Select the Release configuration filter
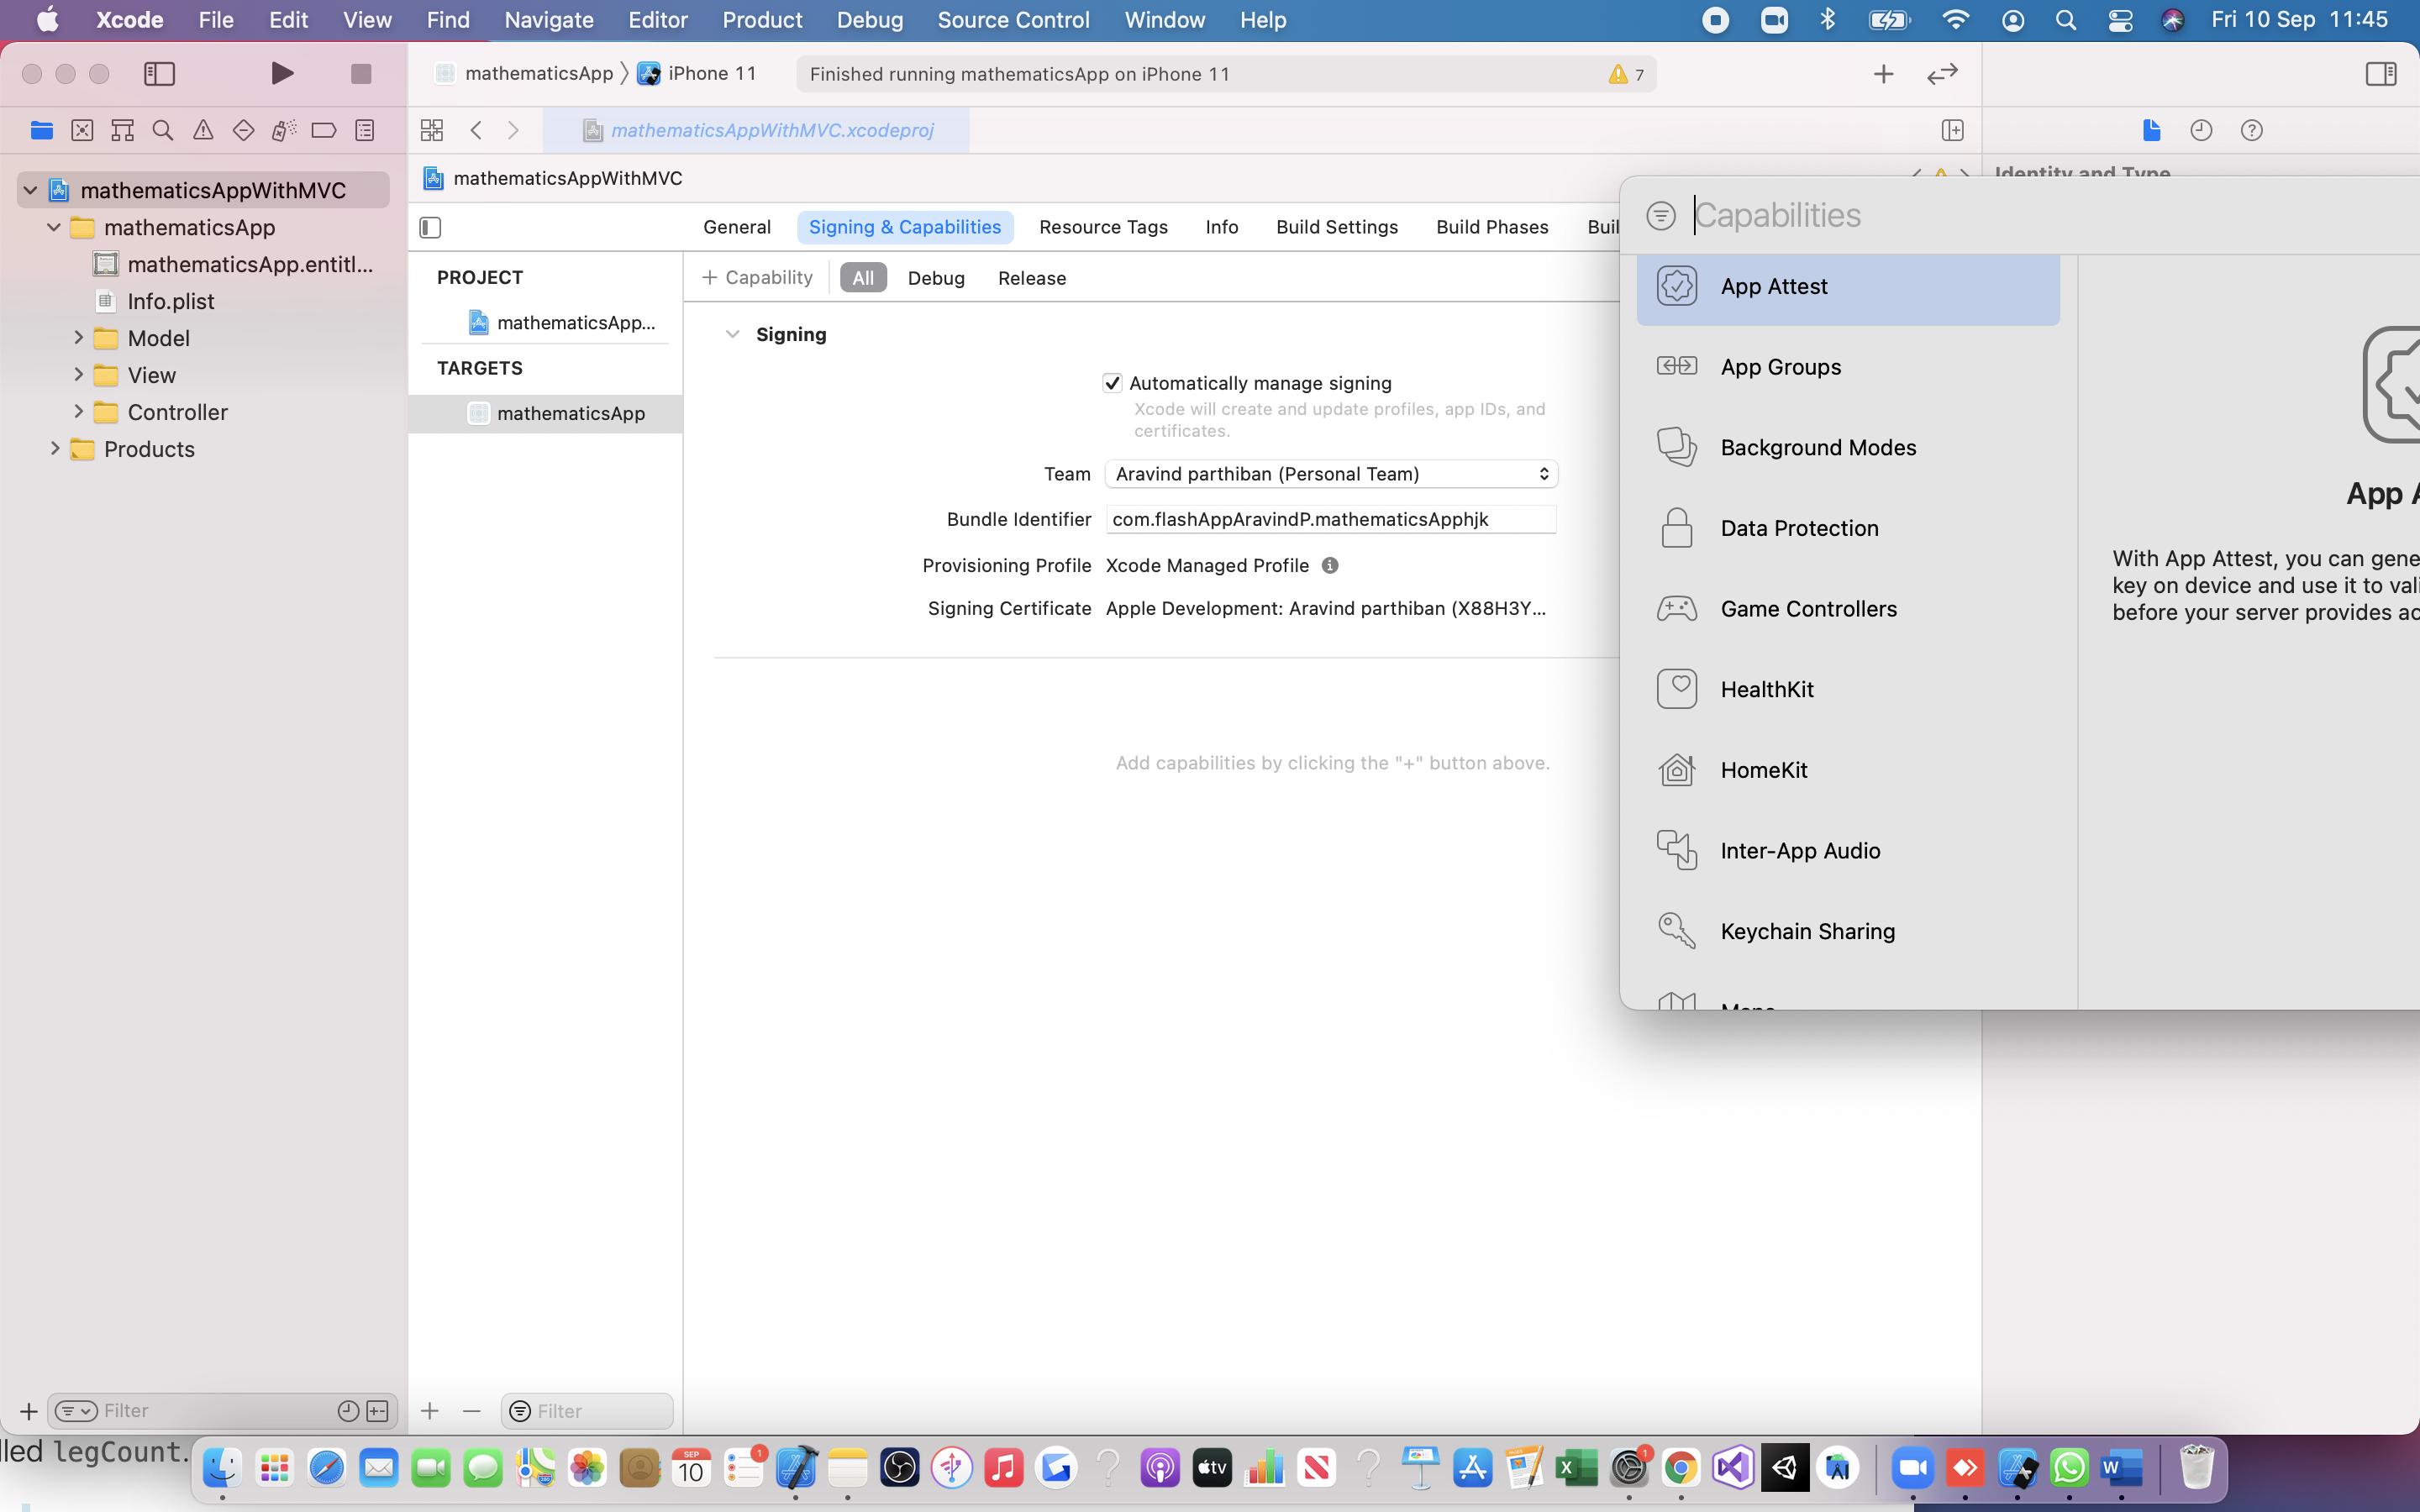This screenshot has width=2420, height=1512. click(x=1031, y=278)
